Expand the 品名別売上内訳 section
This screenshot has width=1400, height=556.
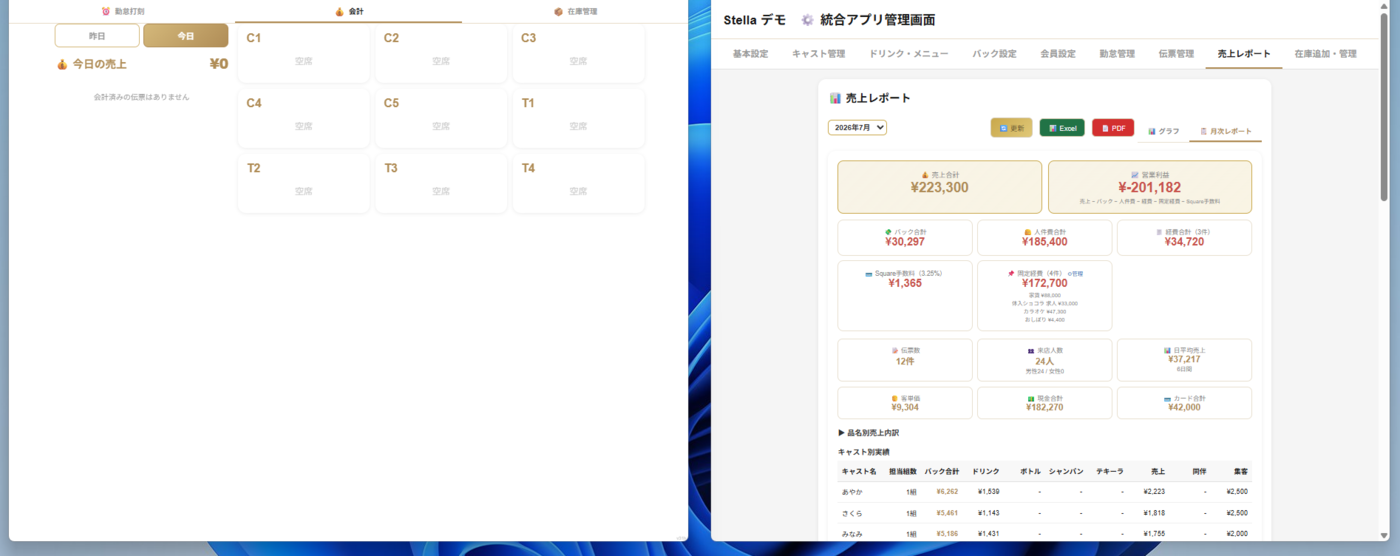(x=868, y=433)
